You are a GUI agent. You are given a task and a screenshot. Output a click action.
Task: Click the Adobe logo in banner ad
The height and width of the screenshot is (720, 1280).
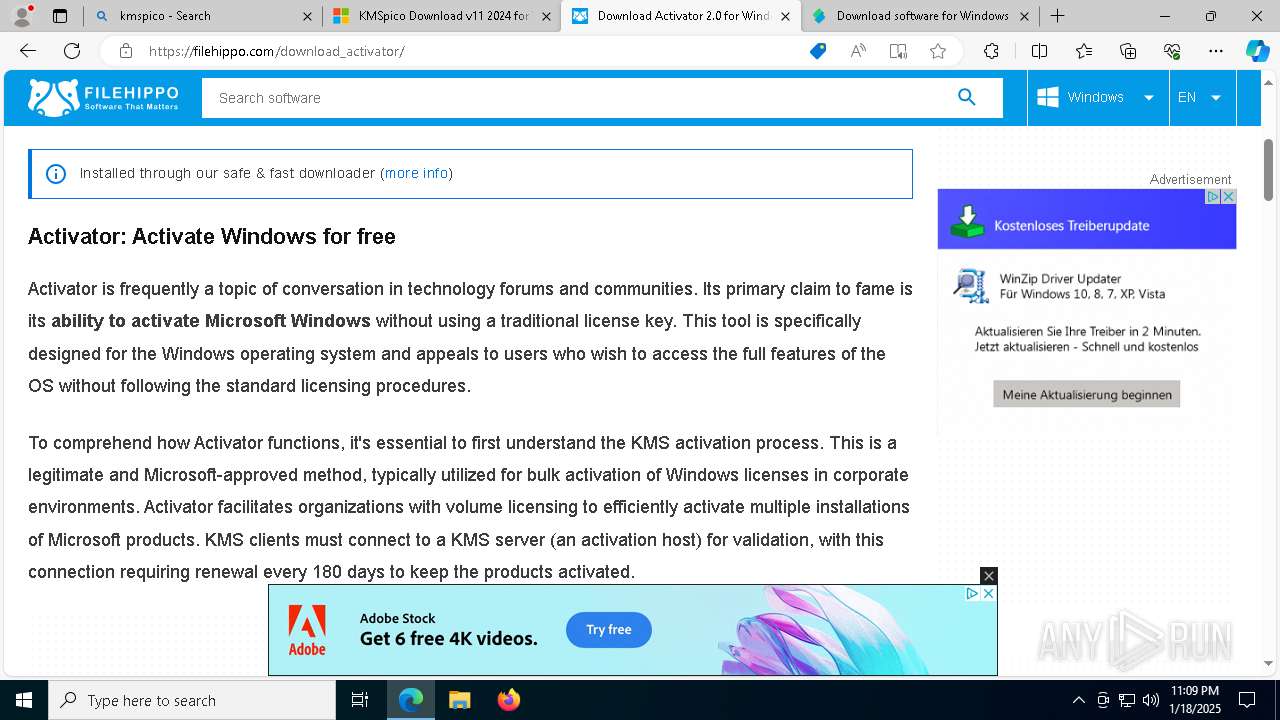307,630
